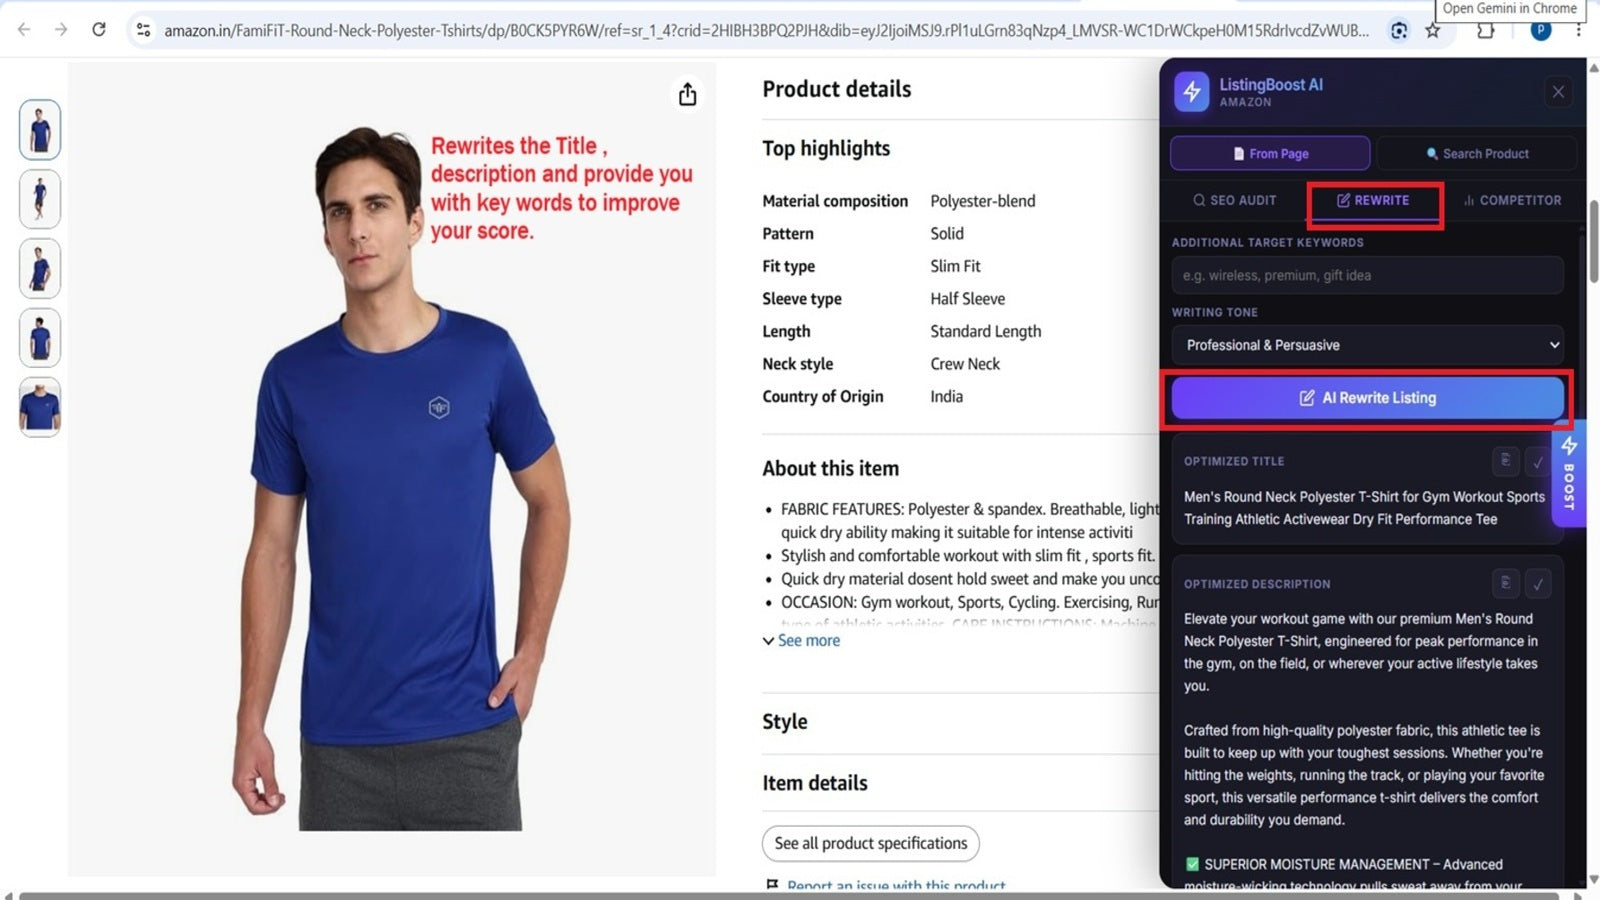The image size is (1600, 900).
Task: Switch to the Competitor tab
Action: point(1512,200)
